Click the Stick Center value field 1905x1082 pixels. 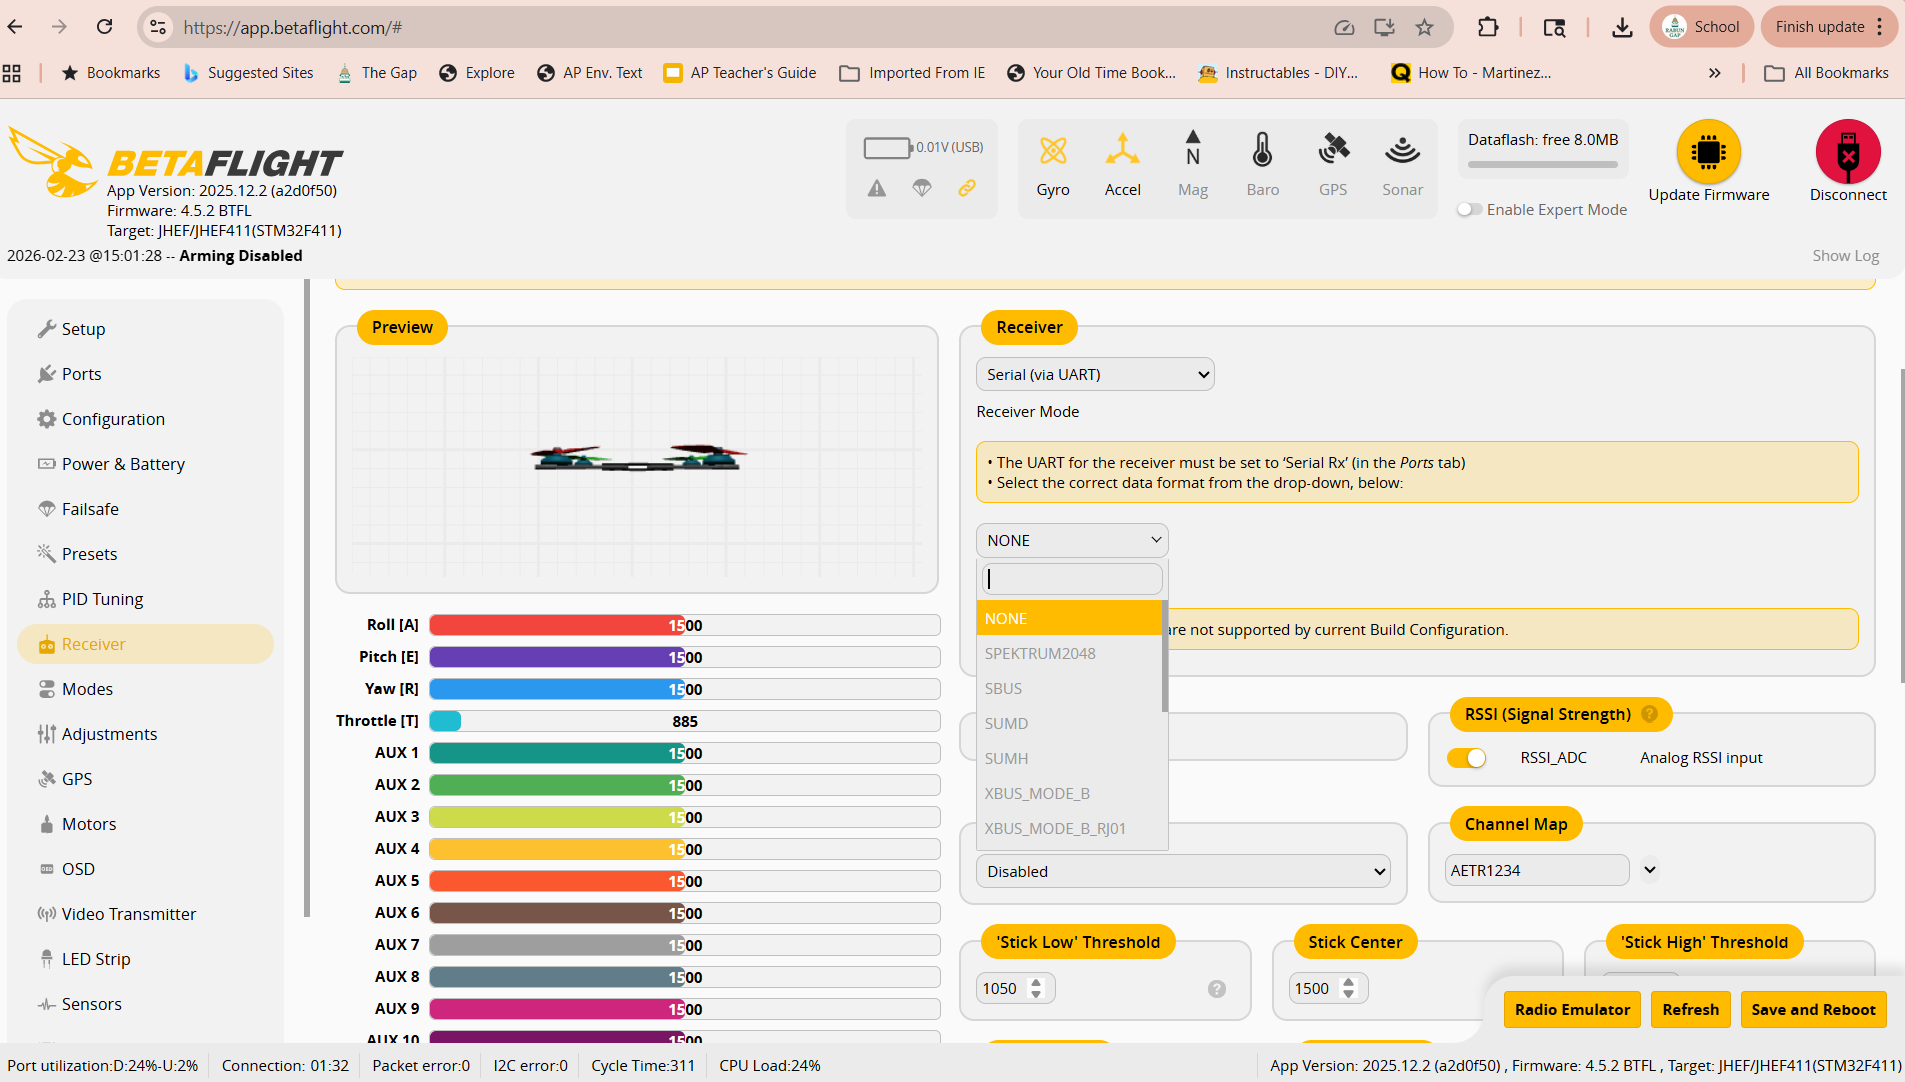pyautogui.click(x=1314, y=988)
